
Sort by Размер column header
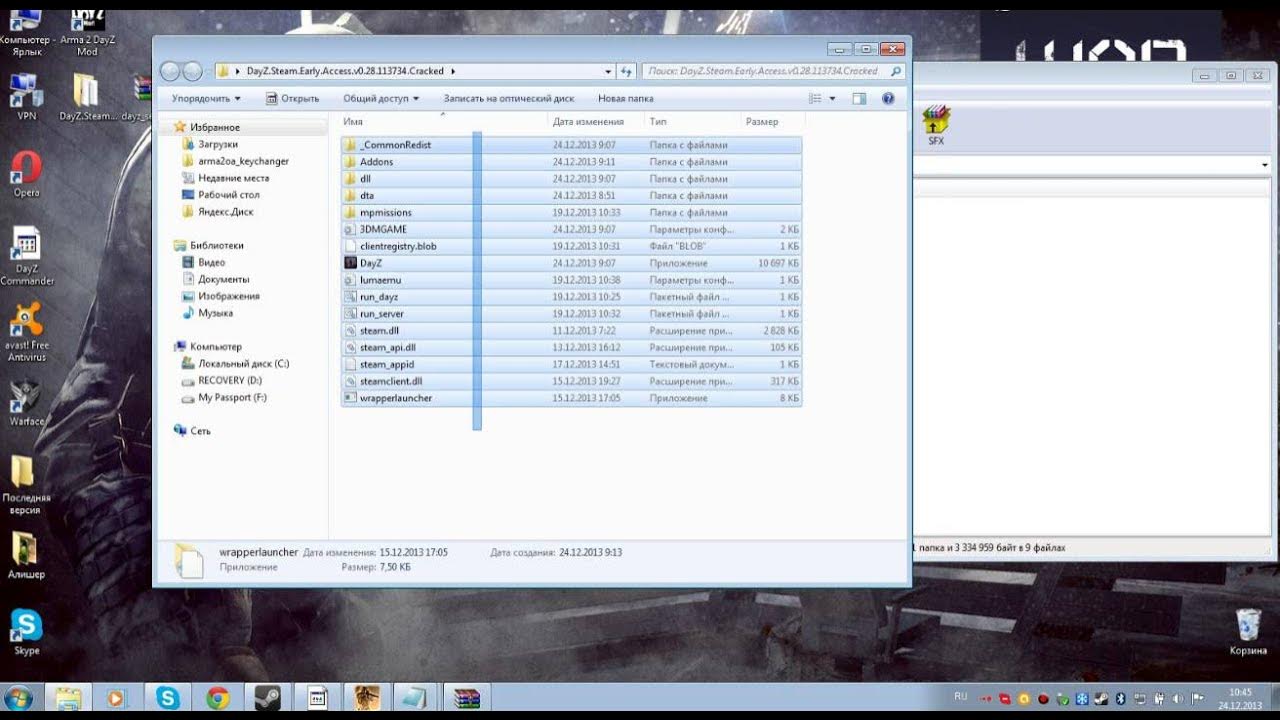tap(772, 121)
